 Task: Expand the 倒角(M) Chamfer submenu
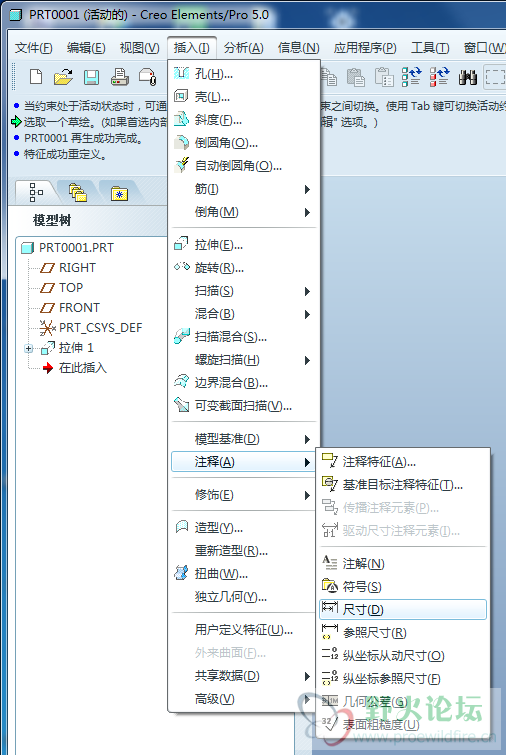click(x=244, y=212)
